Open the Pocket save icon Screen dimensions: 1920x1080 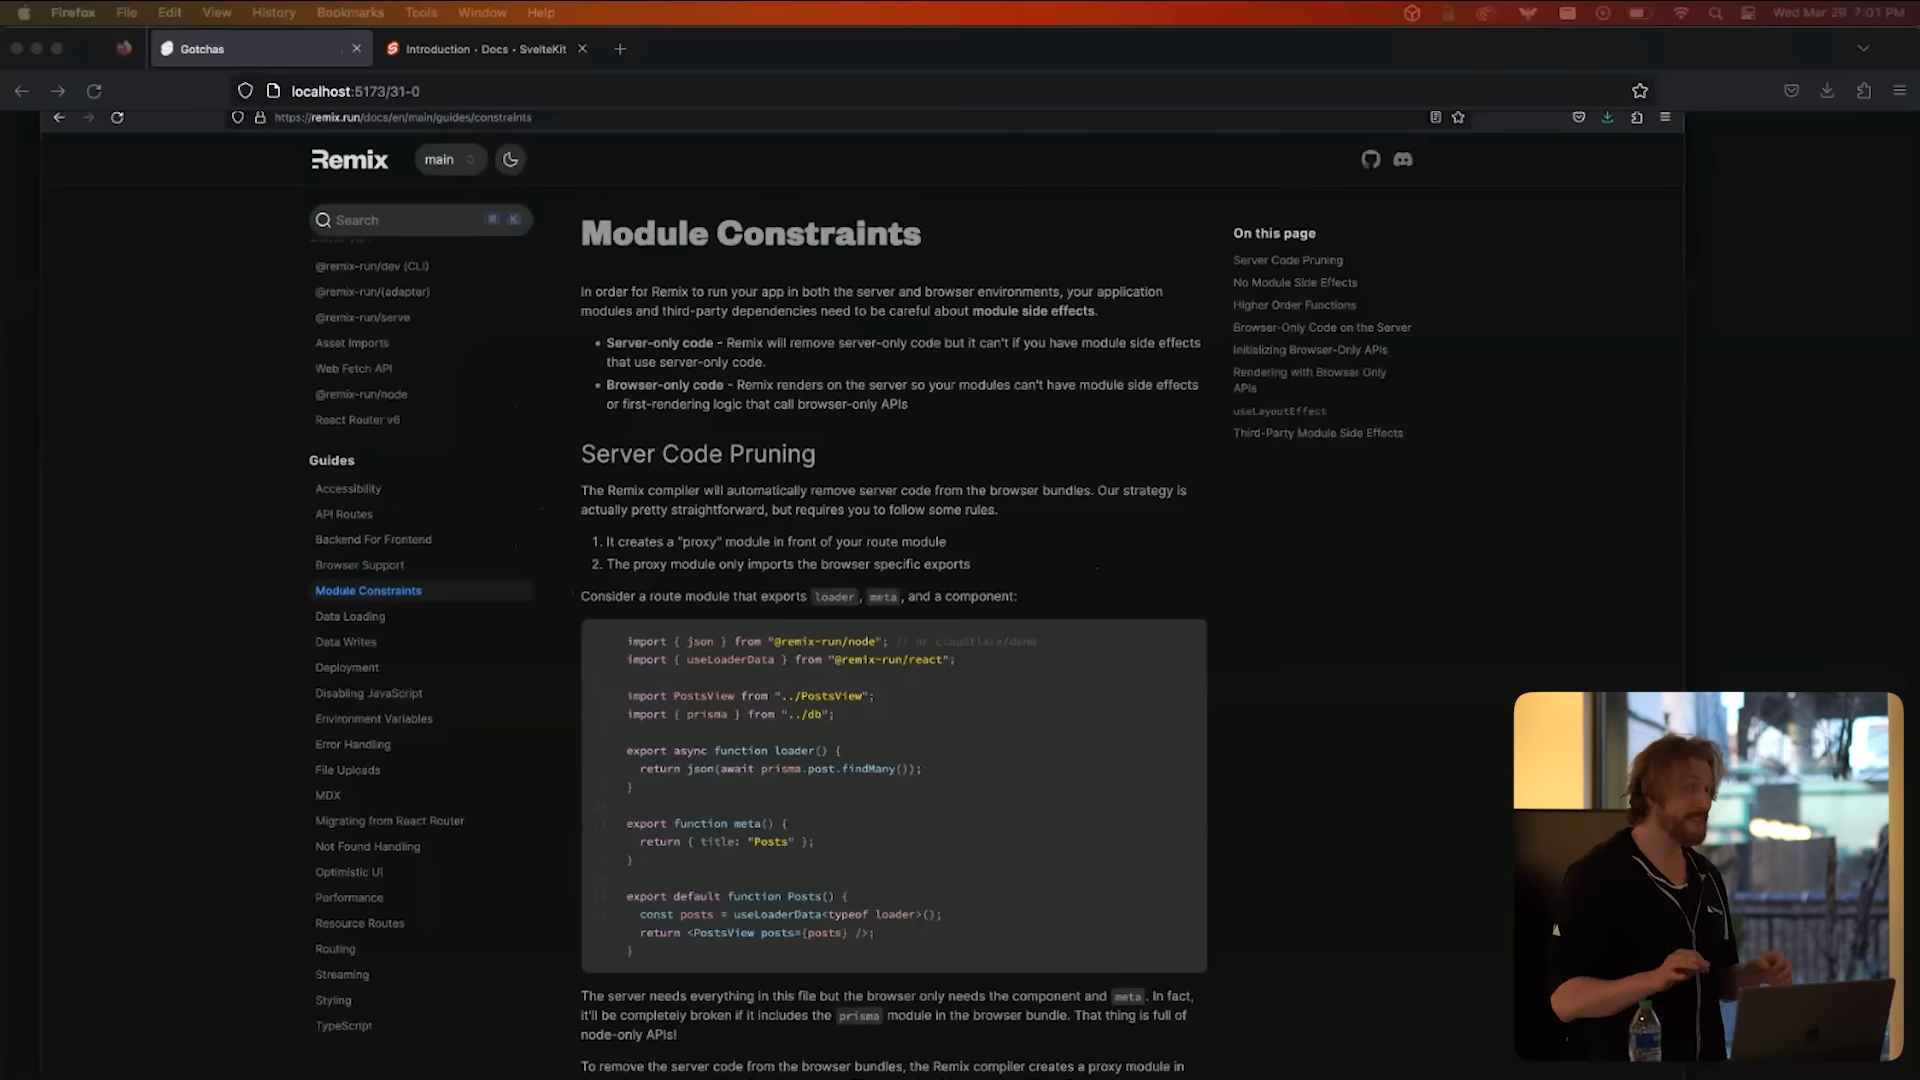point(1791,91)
